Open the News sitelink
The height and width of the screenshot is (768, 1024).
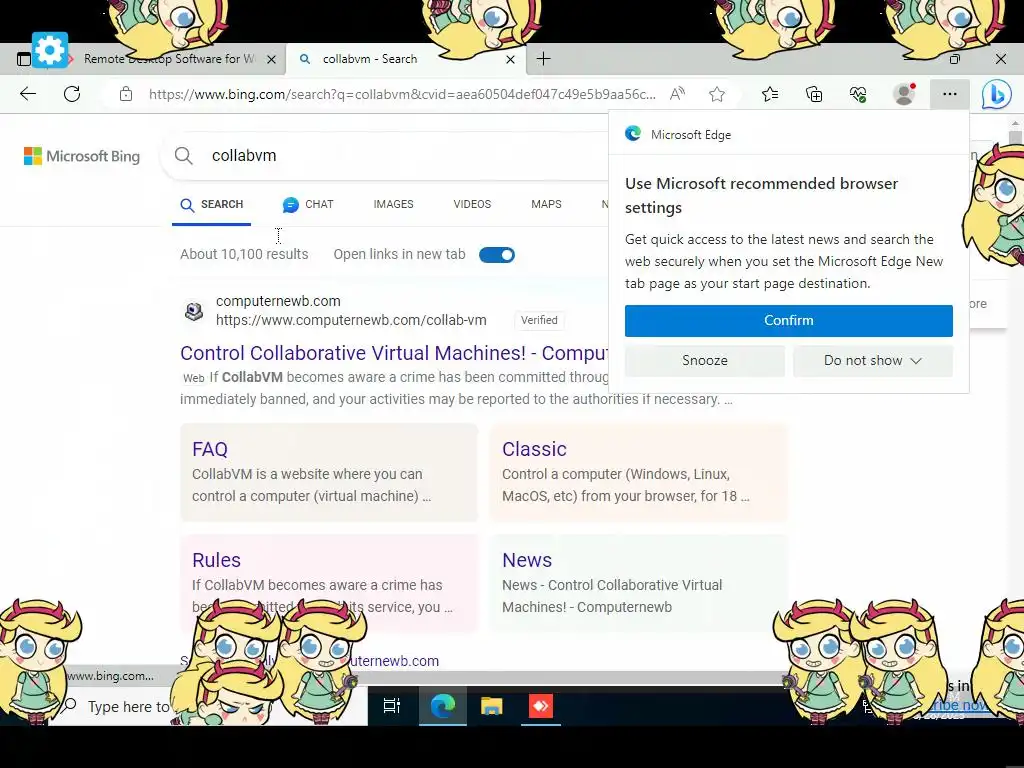click(527, 560)
